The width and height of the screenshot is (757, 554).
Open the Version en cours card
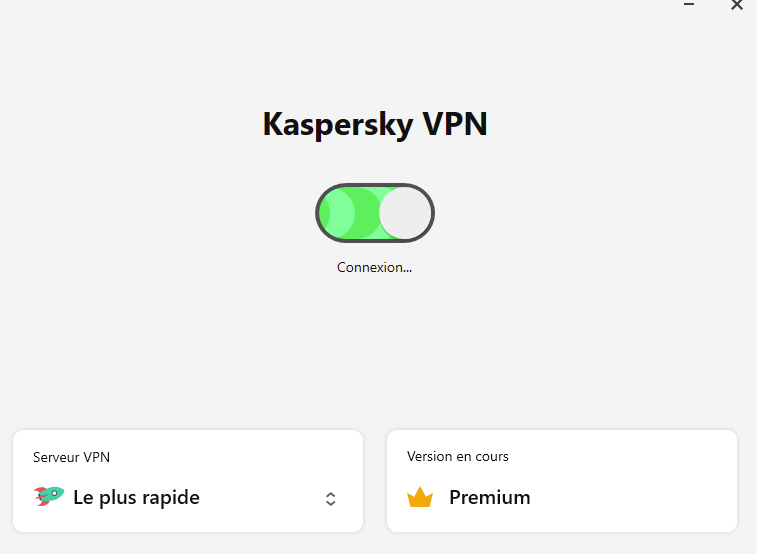[562, 481]
